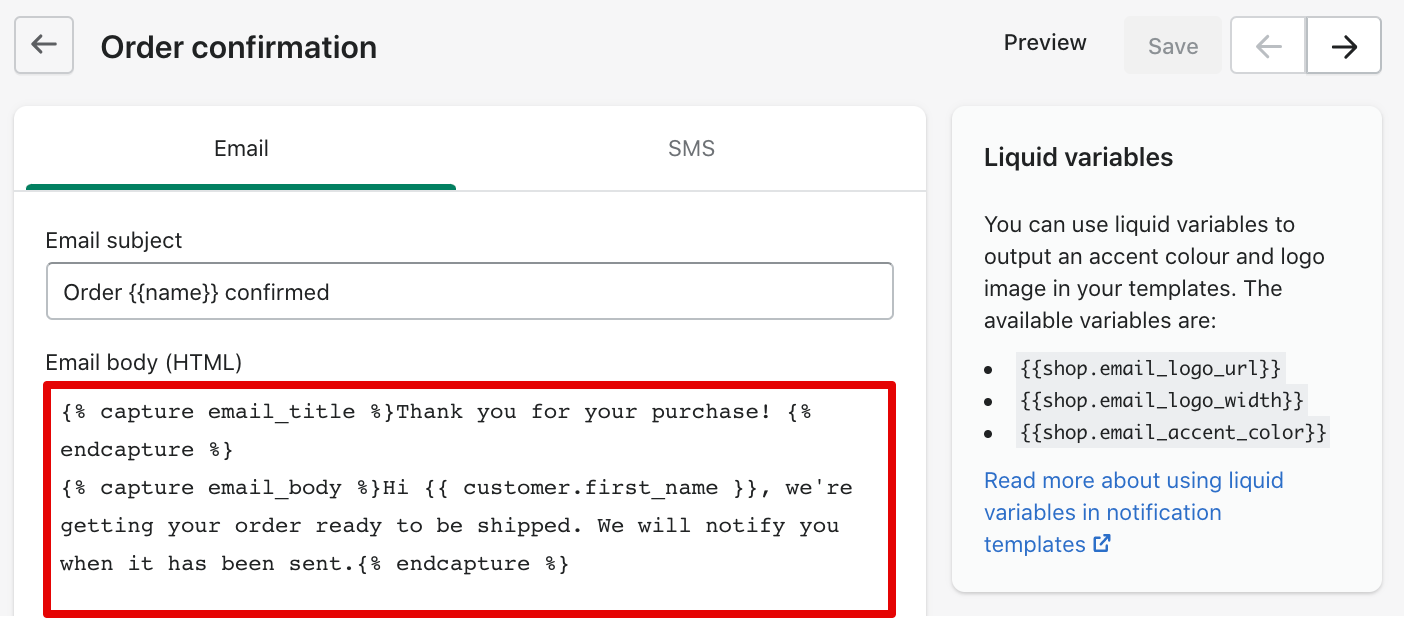Viewport: 1404px width, 621px height.
Task: Open the Preview of the email
Action: [1045, 43]
